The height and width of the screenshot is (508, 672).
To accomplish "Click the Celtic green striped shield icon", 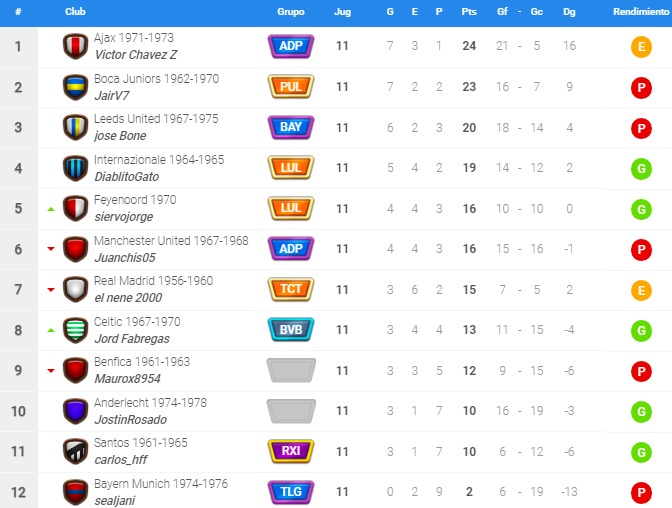I will (x=75, y=330).
